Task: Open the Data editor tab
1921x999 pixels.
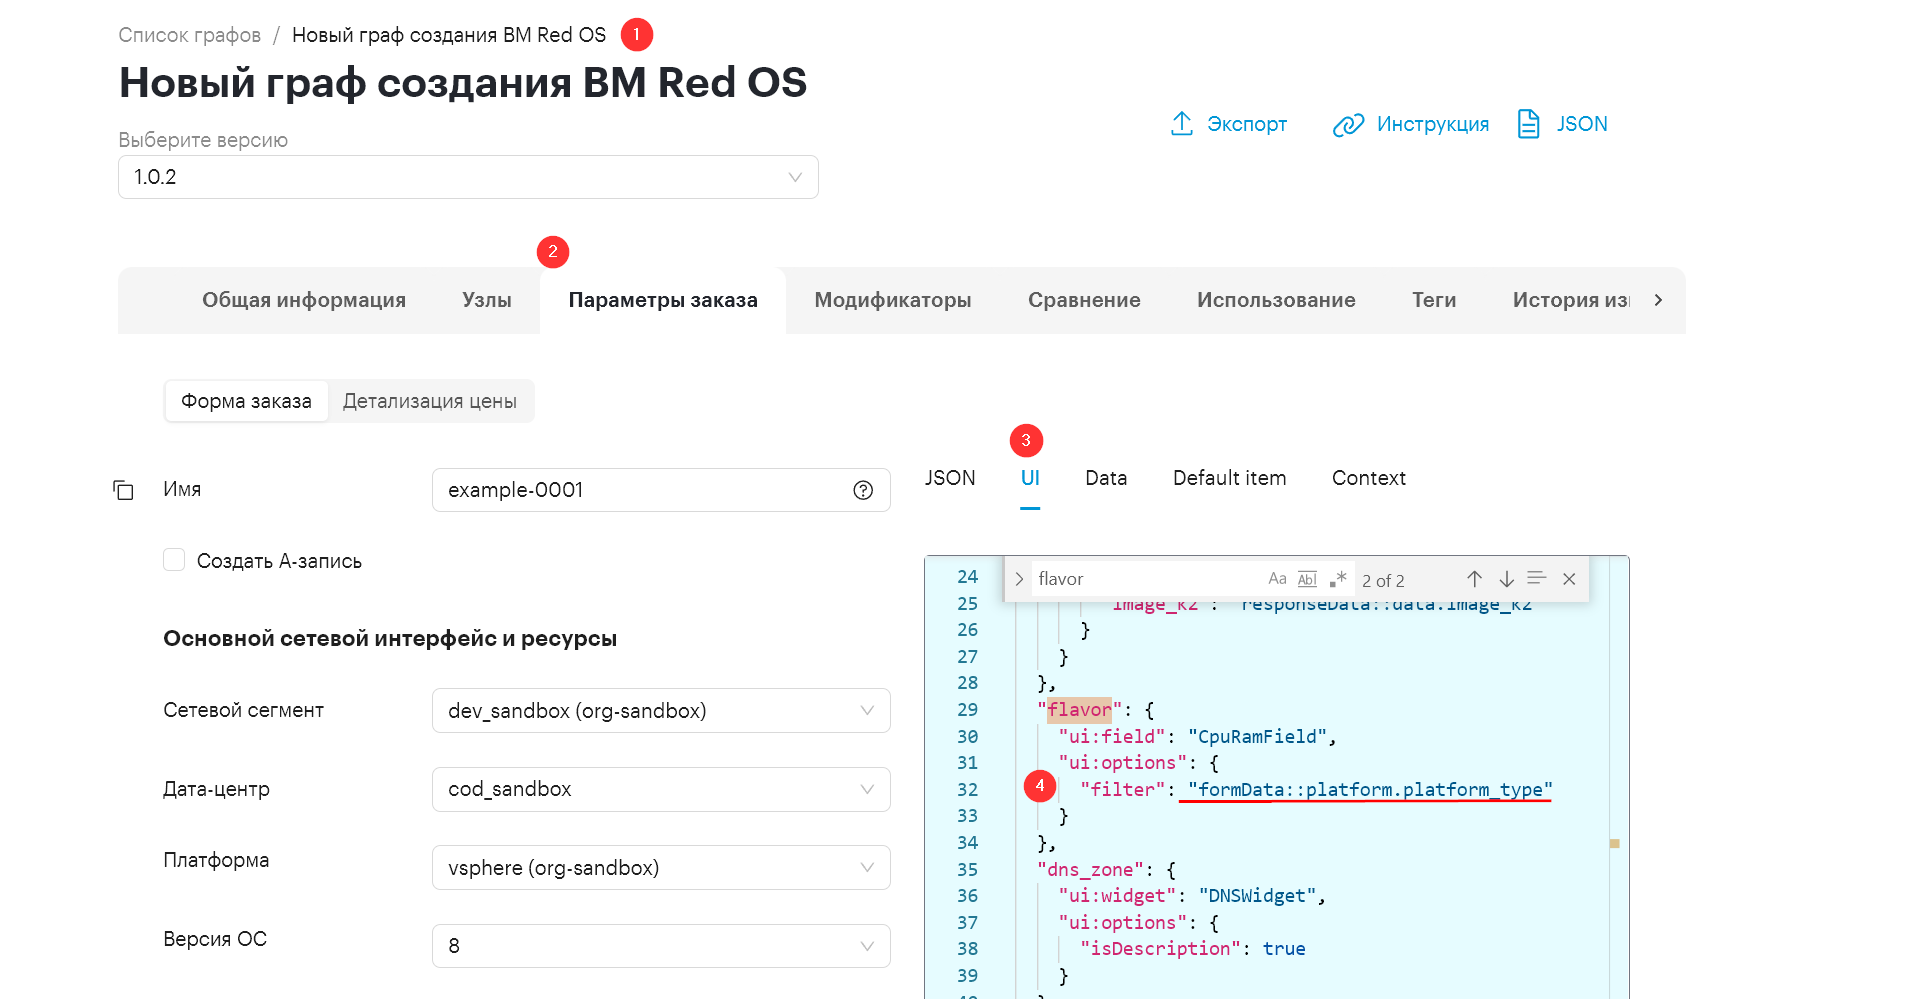Action: [1106, 478]
